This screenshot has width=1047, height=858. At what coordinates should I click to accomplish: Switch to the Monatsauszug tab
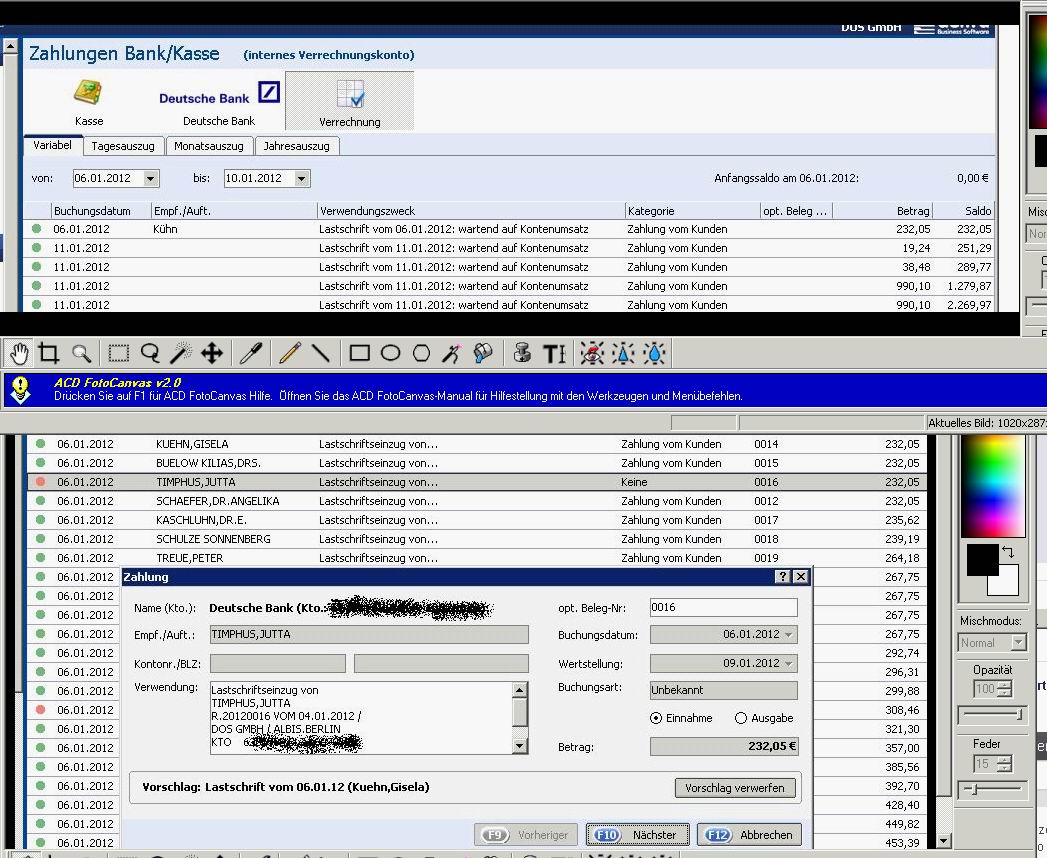point(208,146)
